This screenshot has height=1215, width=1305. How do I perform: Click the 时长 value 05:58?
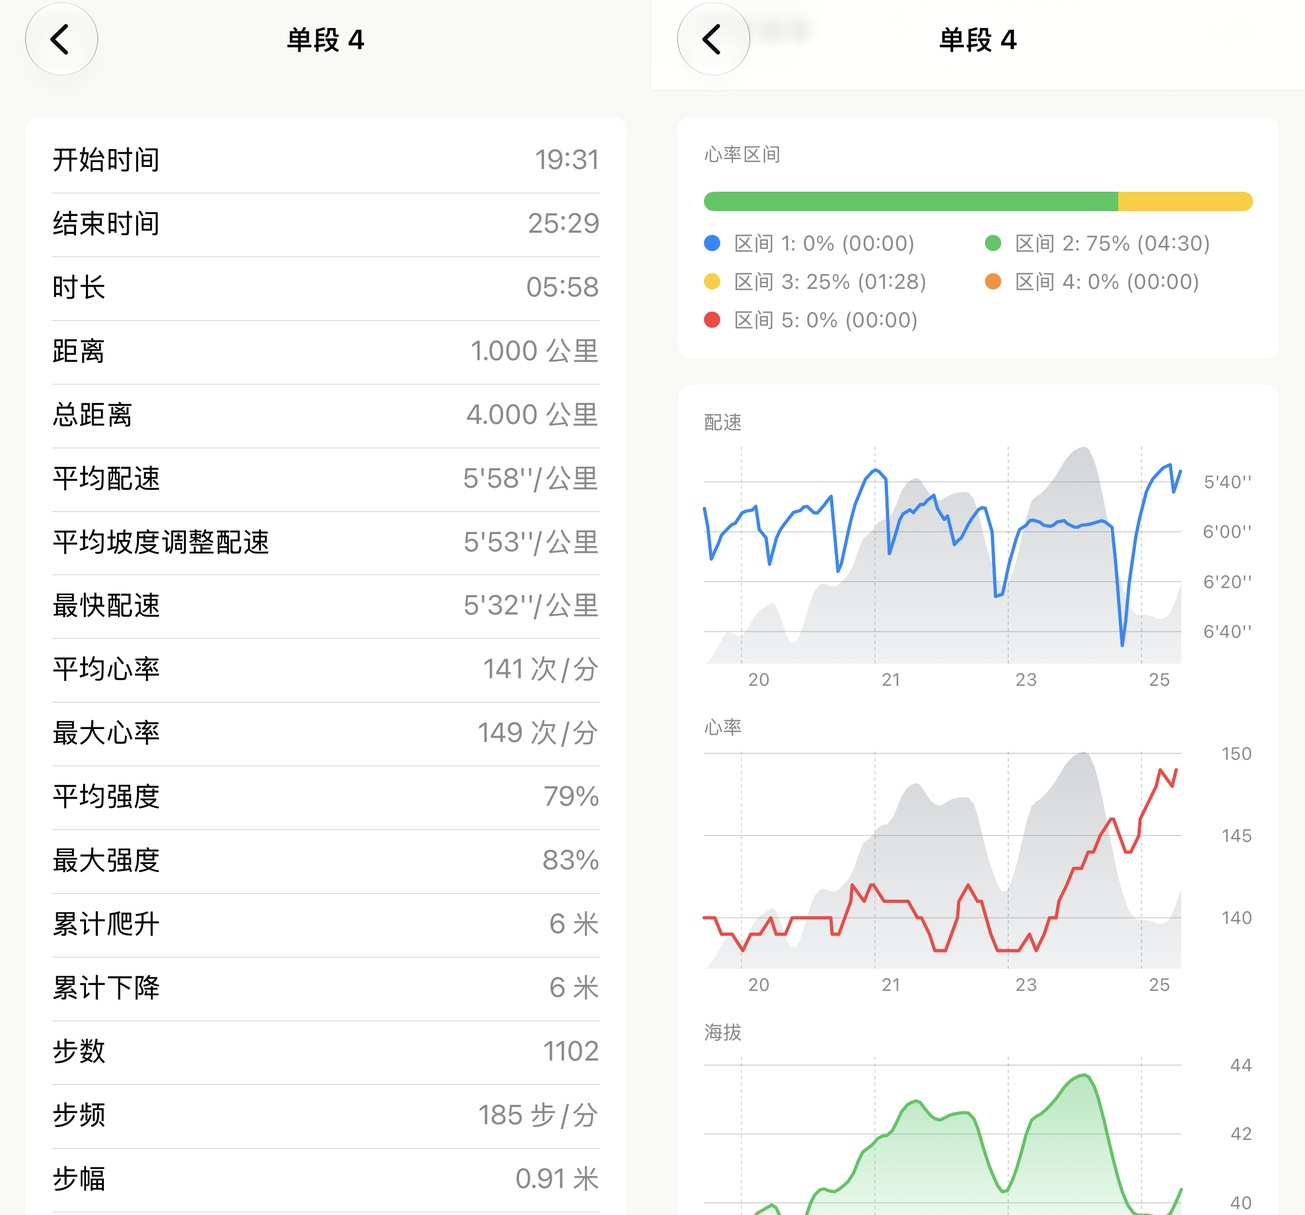pos(562,287)
